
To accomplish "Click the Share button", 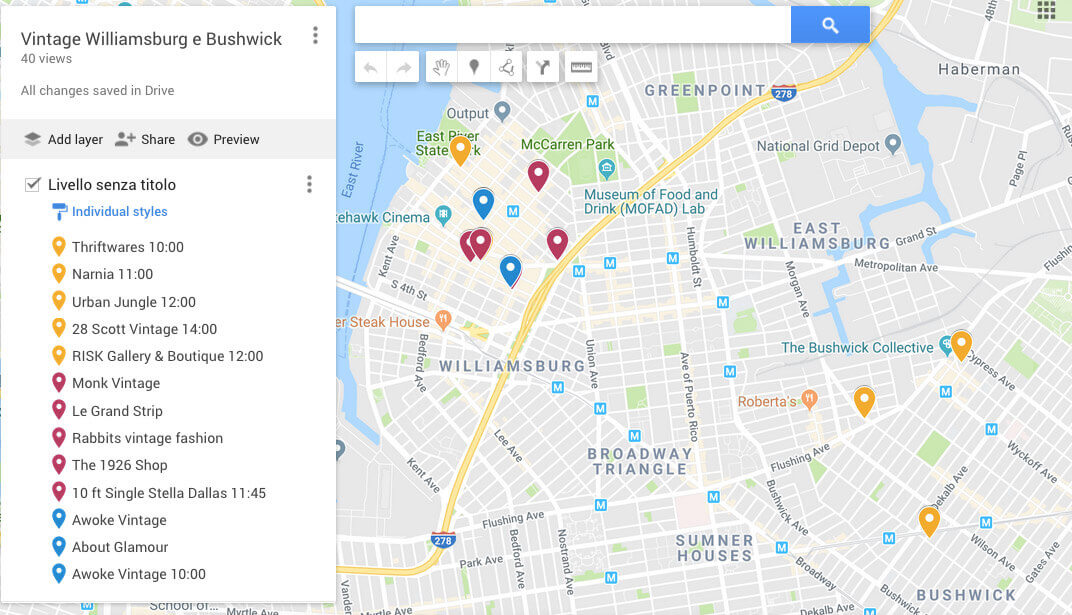I will click(145, 139).
